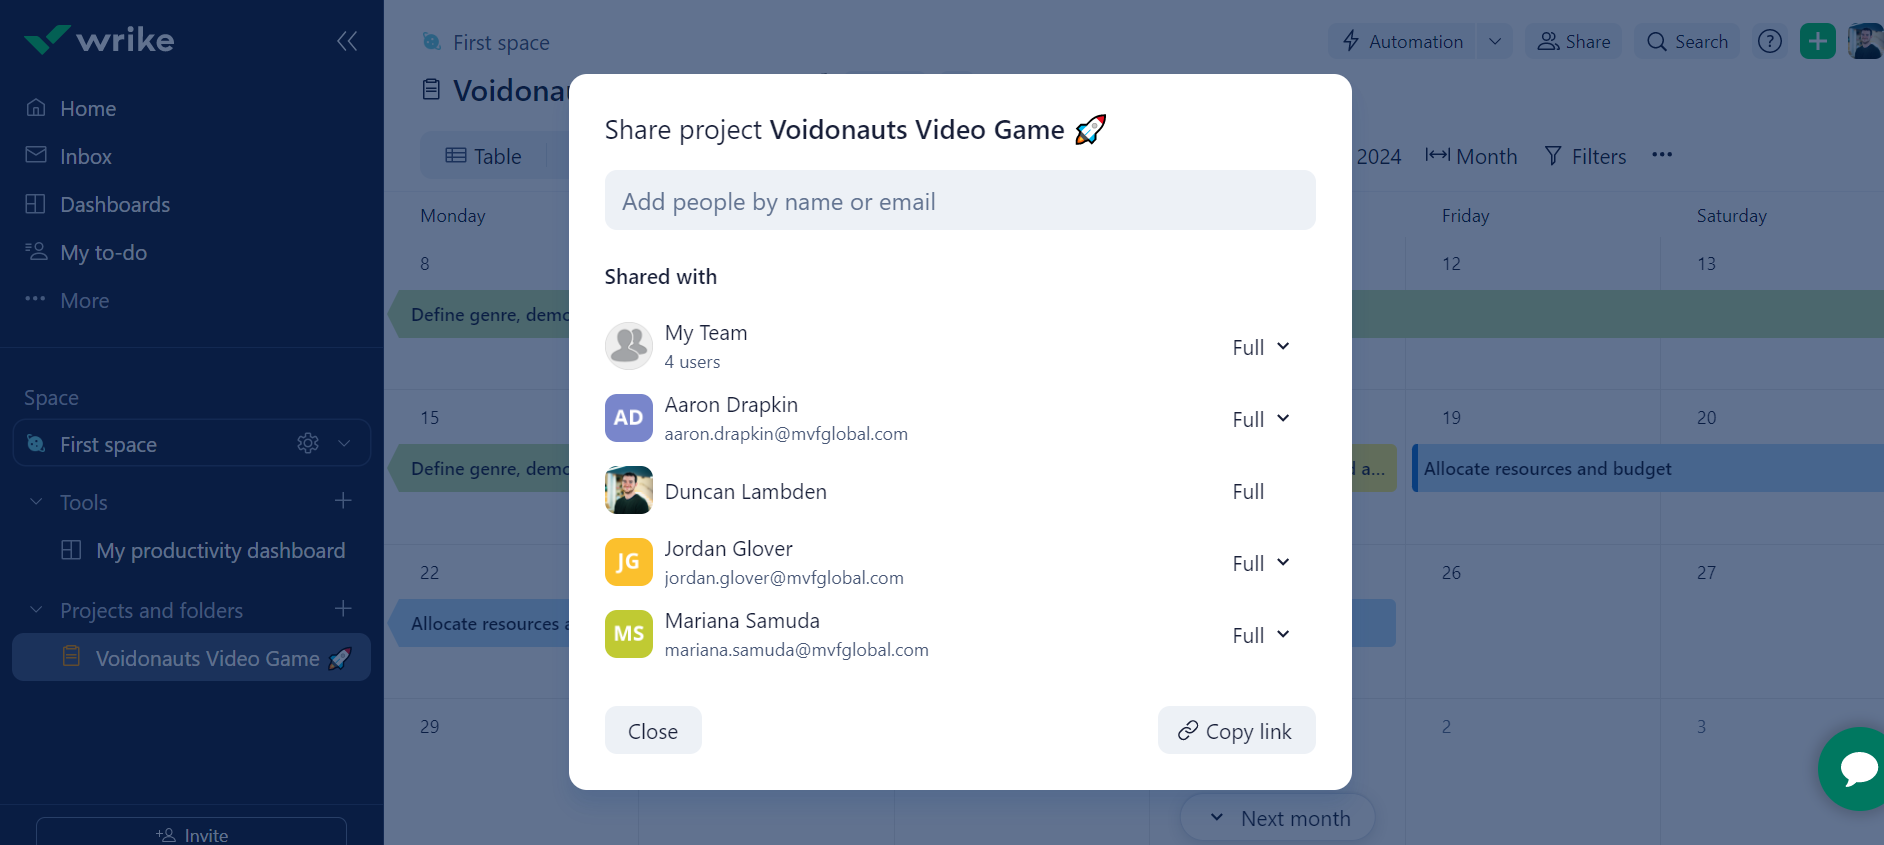Open First space settings gear
1884x845 pixels.
point(308,443)
